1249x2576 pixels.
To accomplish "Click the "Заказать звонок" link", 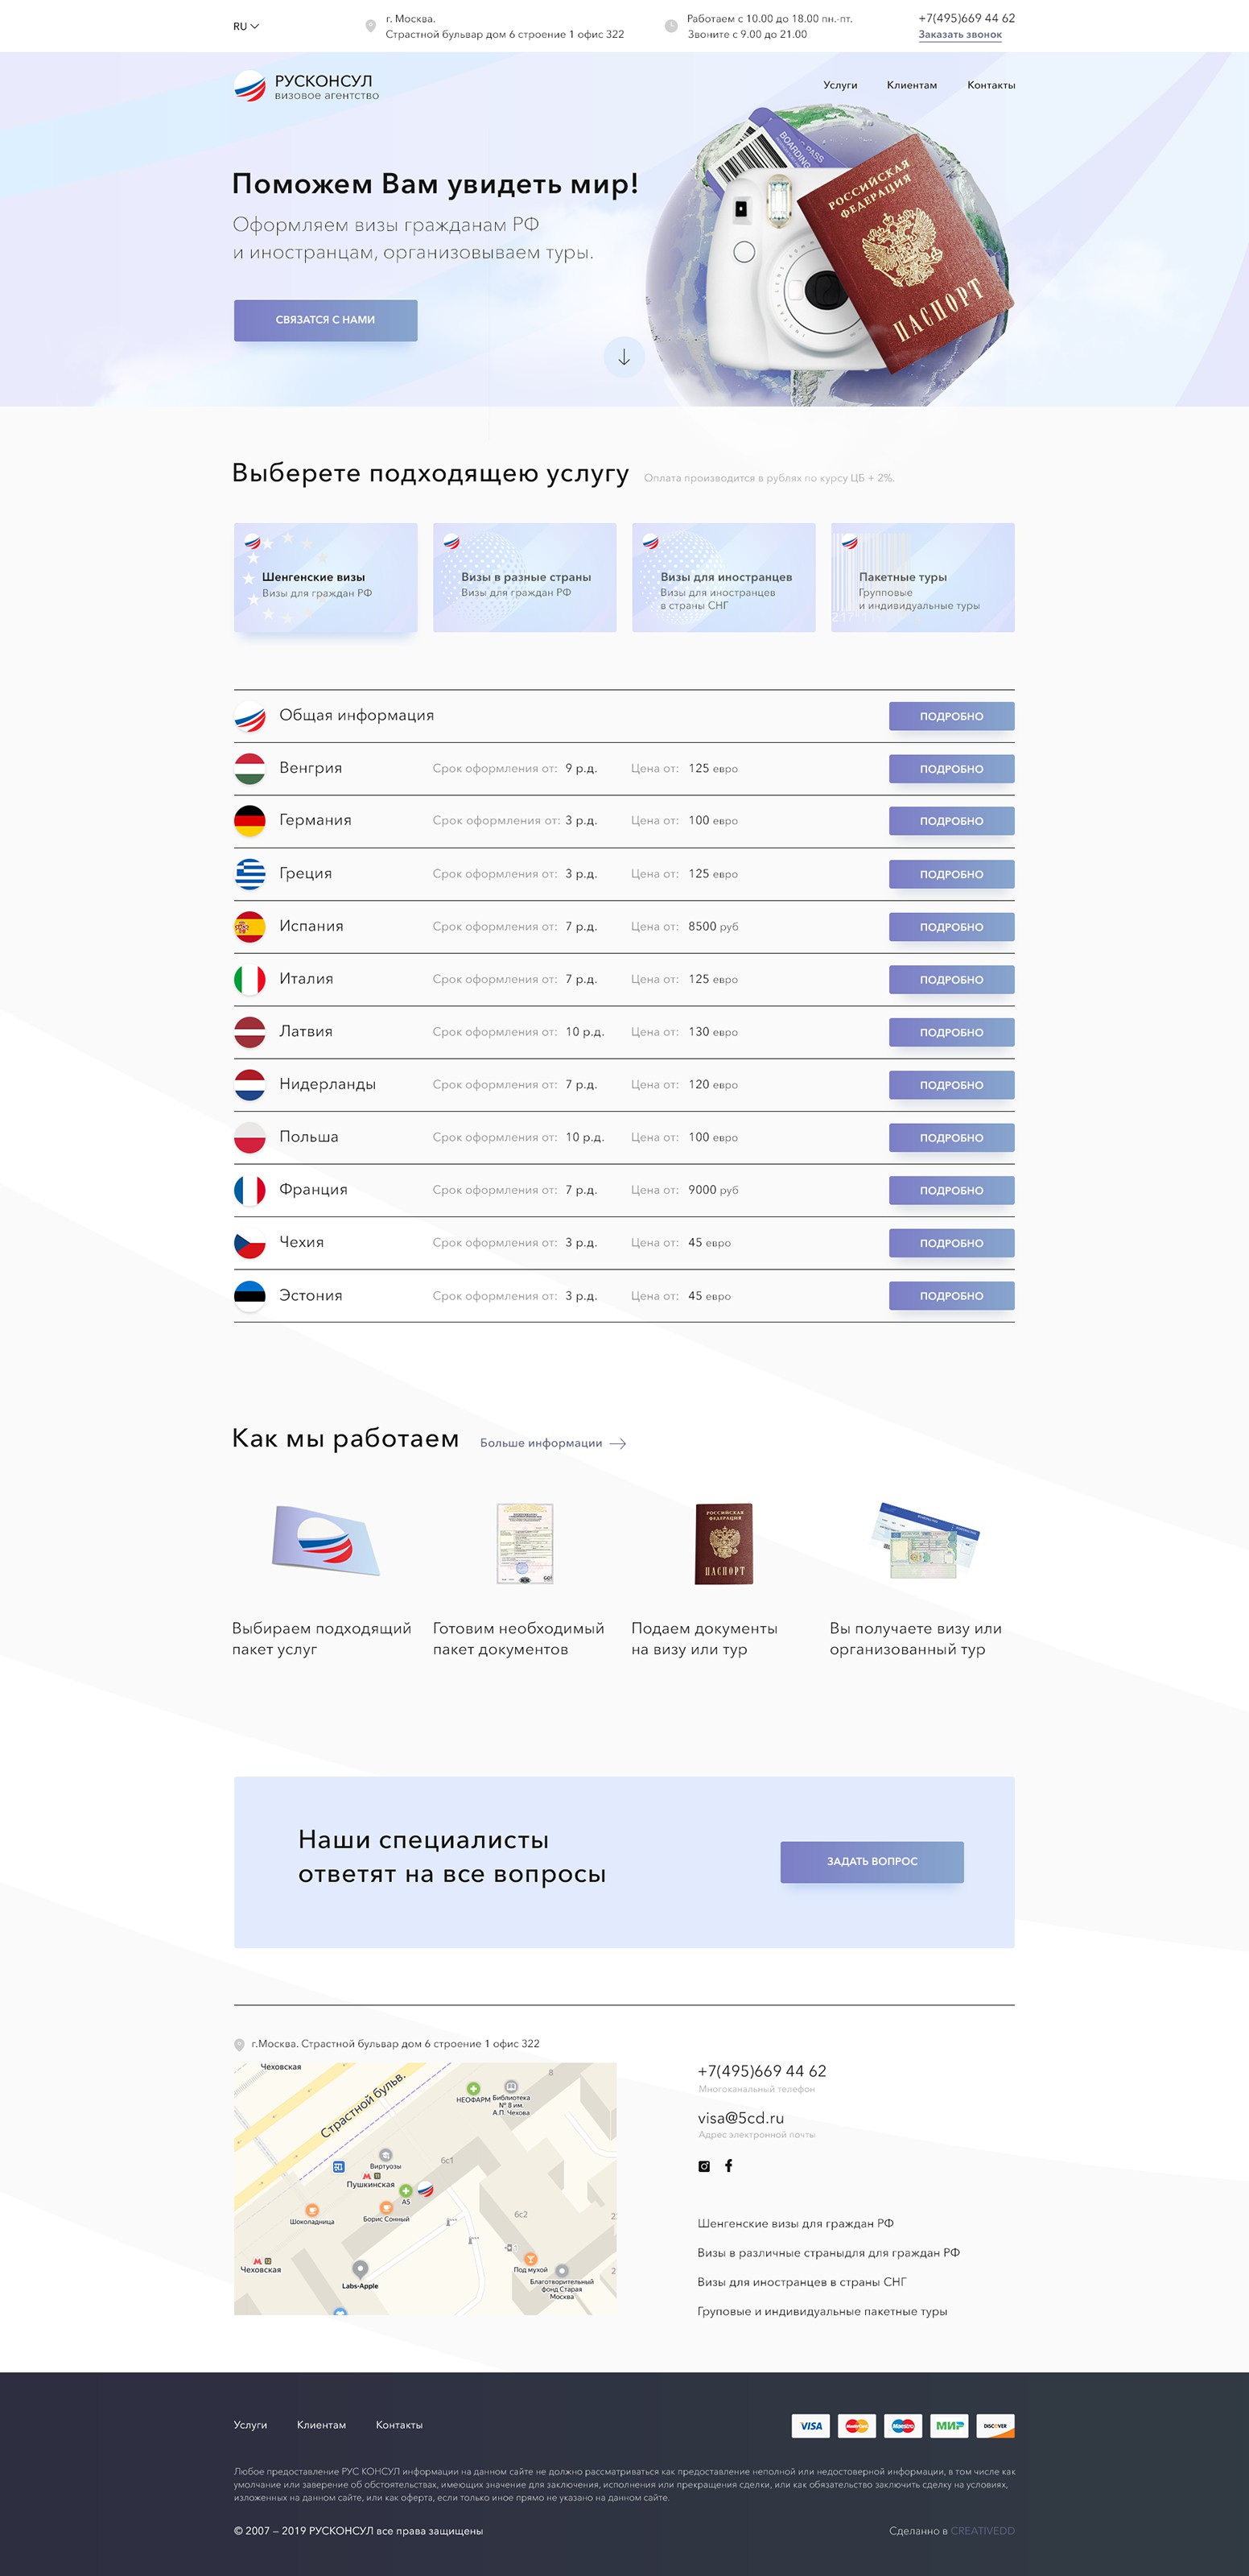I will click(x=960, y=34).
